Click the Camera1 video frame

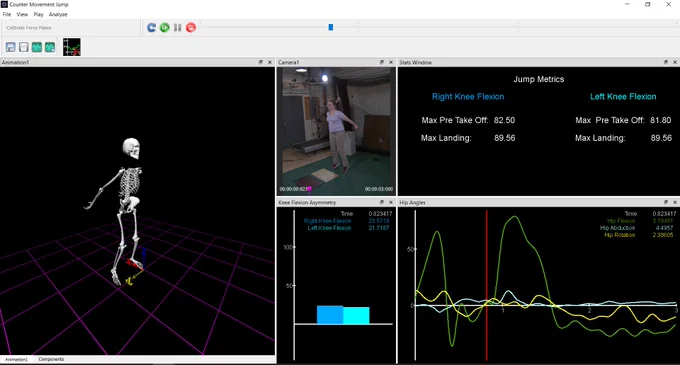click(x=336, y=130)
